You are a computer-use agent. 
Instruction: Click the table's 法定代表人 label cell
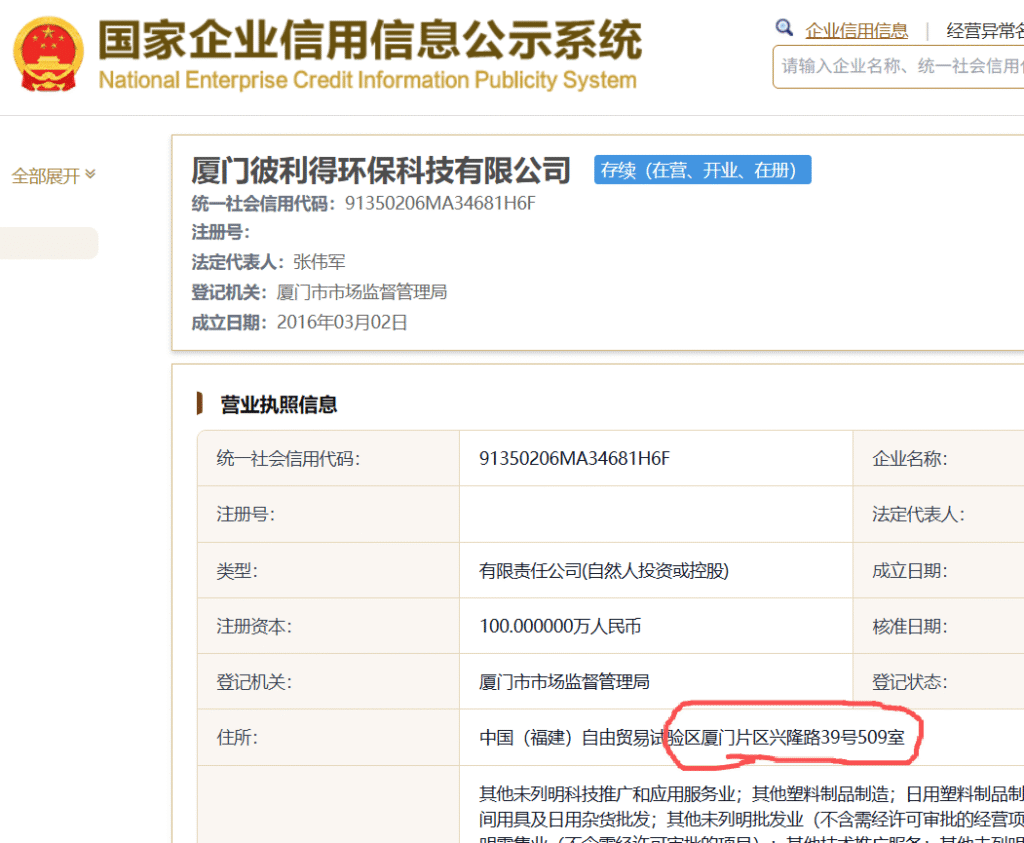tap(938, 515)
